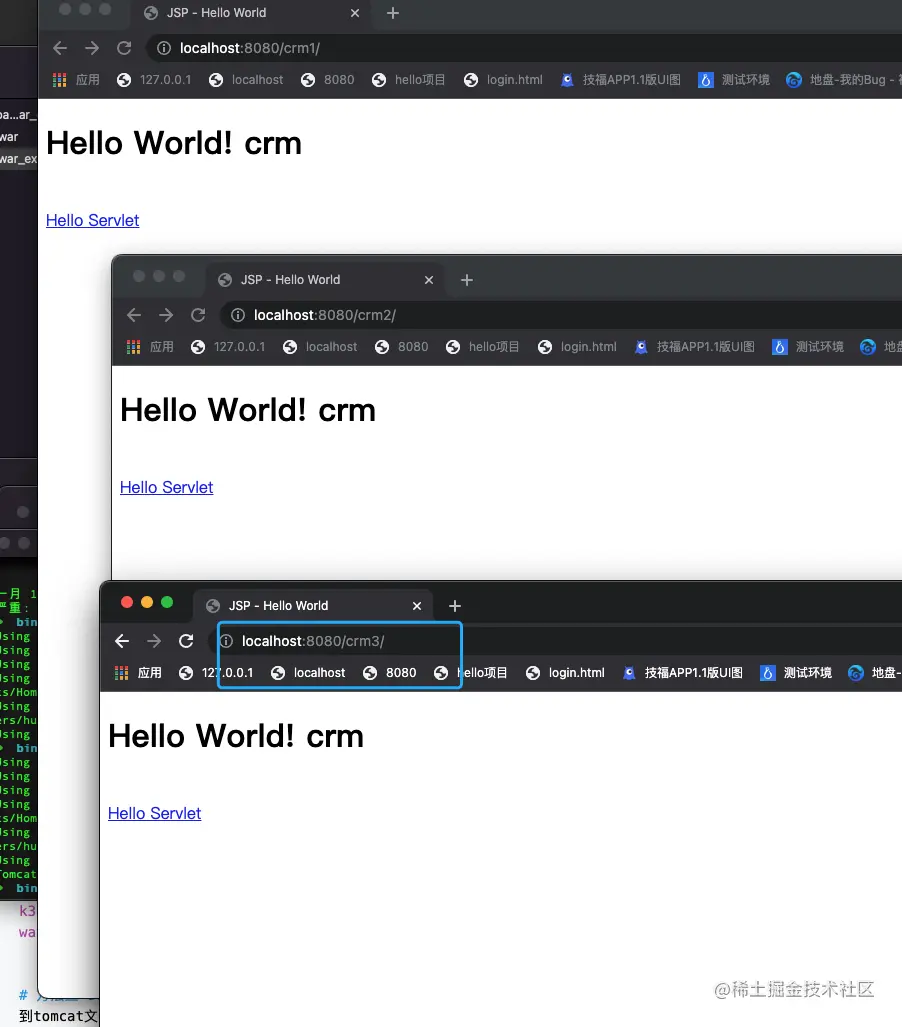Open 技福APP1.1版UI图 bookmark in crm1 window

620,80
